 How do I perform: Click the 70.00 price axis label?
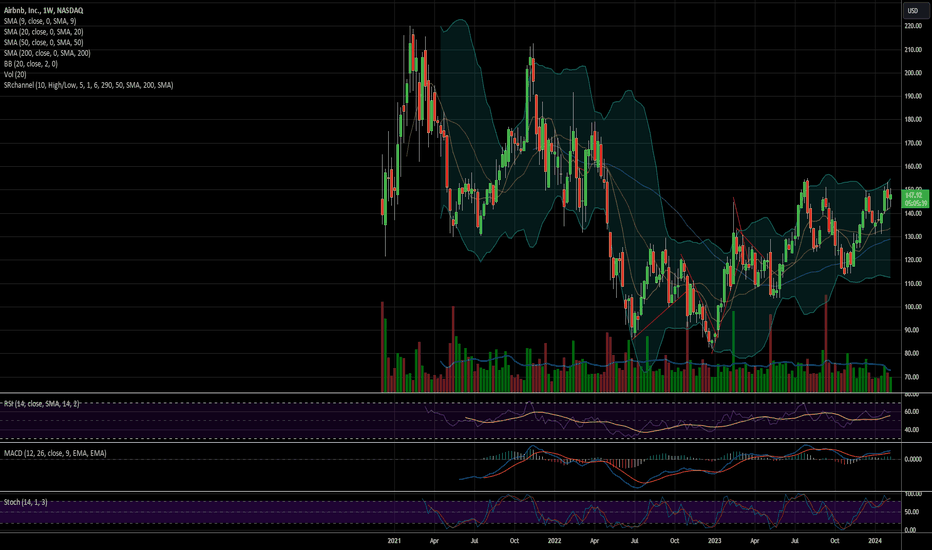tap(914, 377)
